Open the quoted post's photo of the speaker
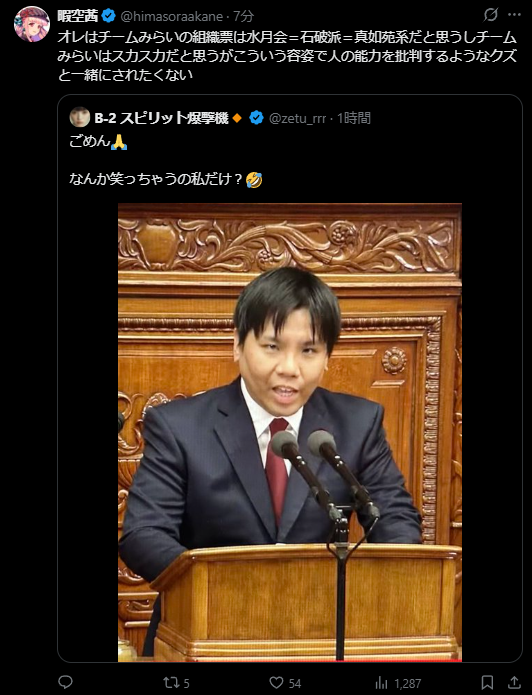The image size is (532, 695). click(290, 432)
